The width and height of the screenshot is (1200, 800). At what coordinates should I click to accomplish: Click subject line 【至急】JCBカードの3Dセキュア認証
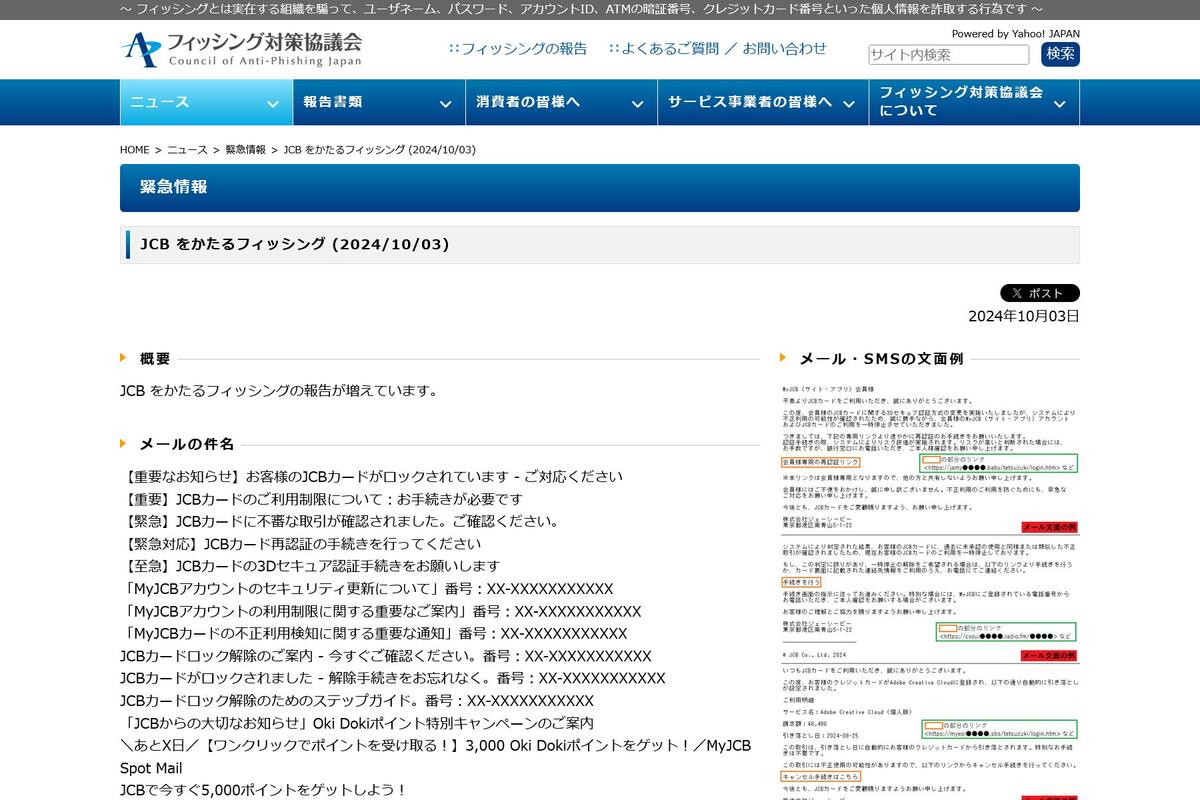(x=309, y=566)
